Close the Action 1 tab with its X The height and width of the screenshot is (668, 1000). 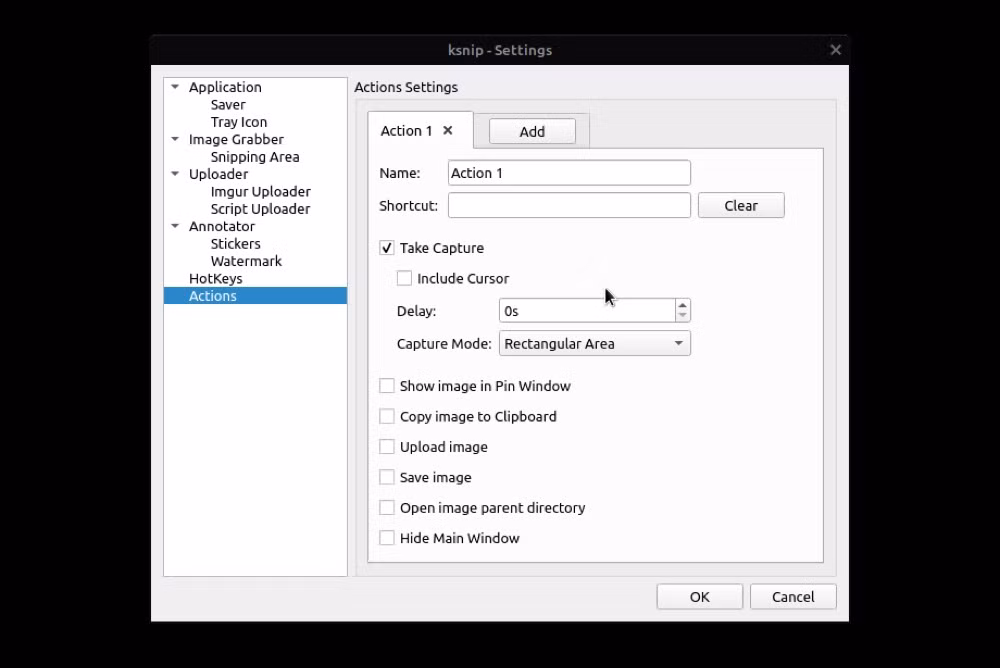(x=448, y=131)
